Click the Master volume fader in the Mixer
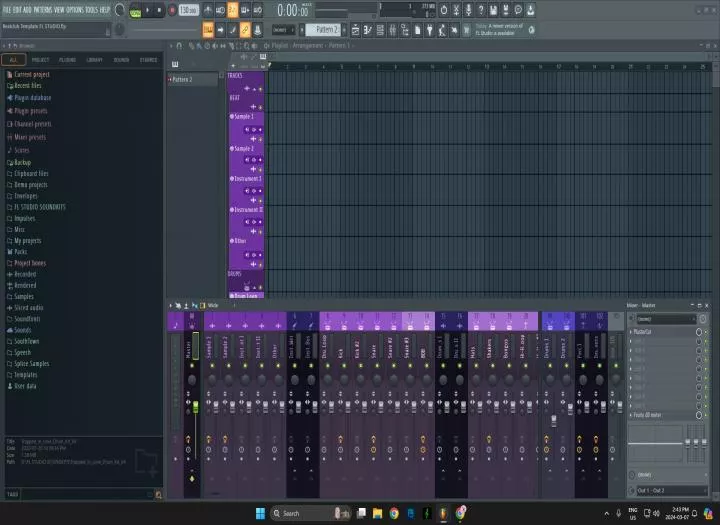 tap(196, 406)
